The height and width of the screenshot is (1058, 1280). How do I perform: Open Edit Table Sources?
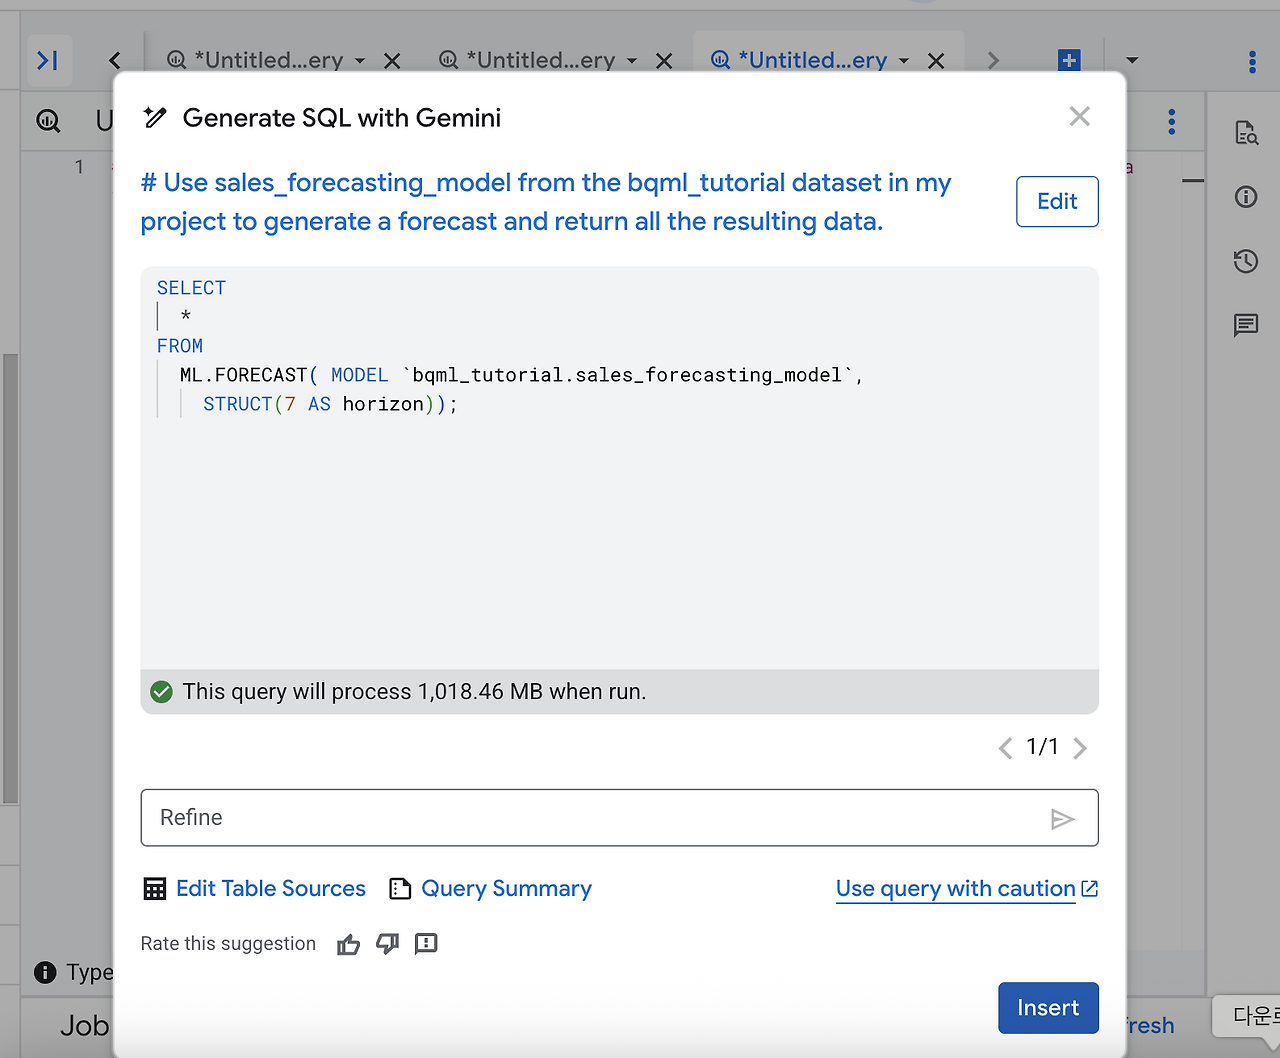[255, 889]
